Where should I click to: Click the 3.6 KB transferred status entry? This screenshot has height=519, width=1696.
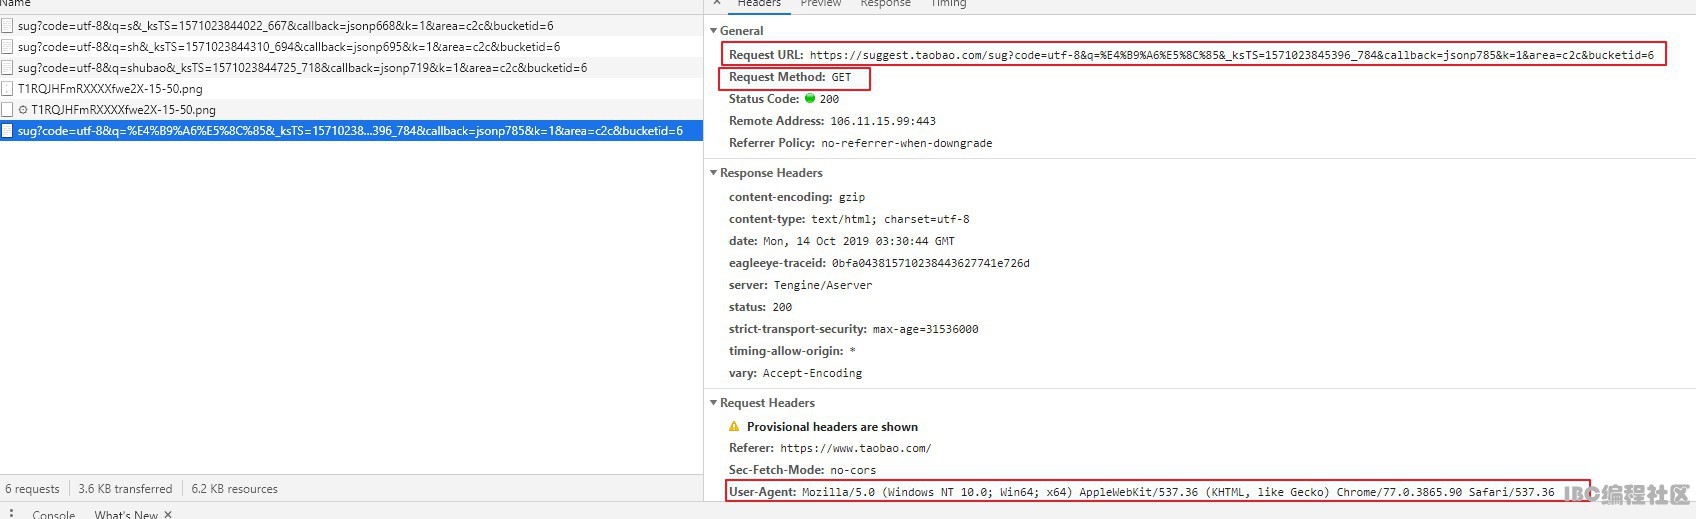tap(125, 489)
